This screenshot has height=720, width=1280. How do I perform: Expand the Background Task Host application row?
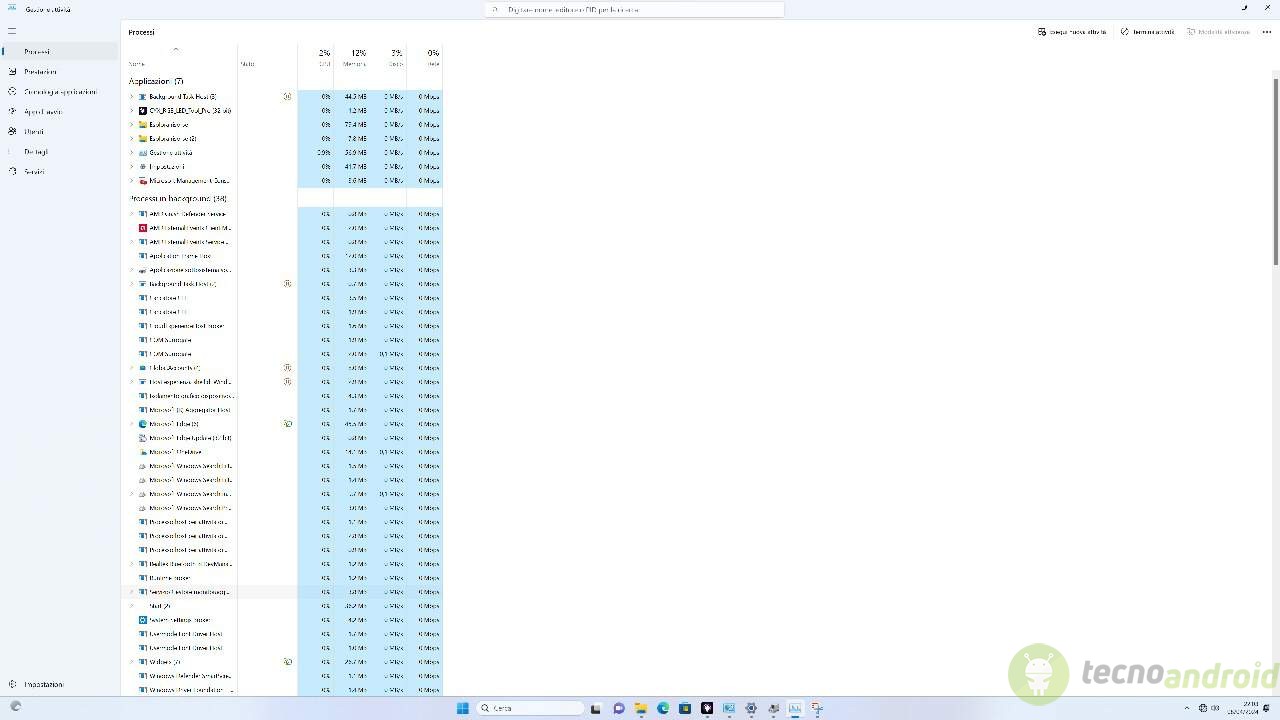click(x=132, y=96)
